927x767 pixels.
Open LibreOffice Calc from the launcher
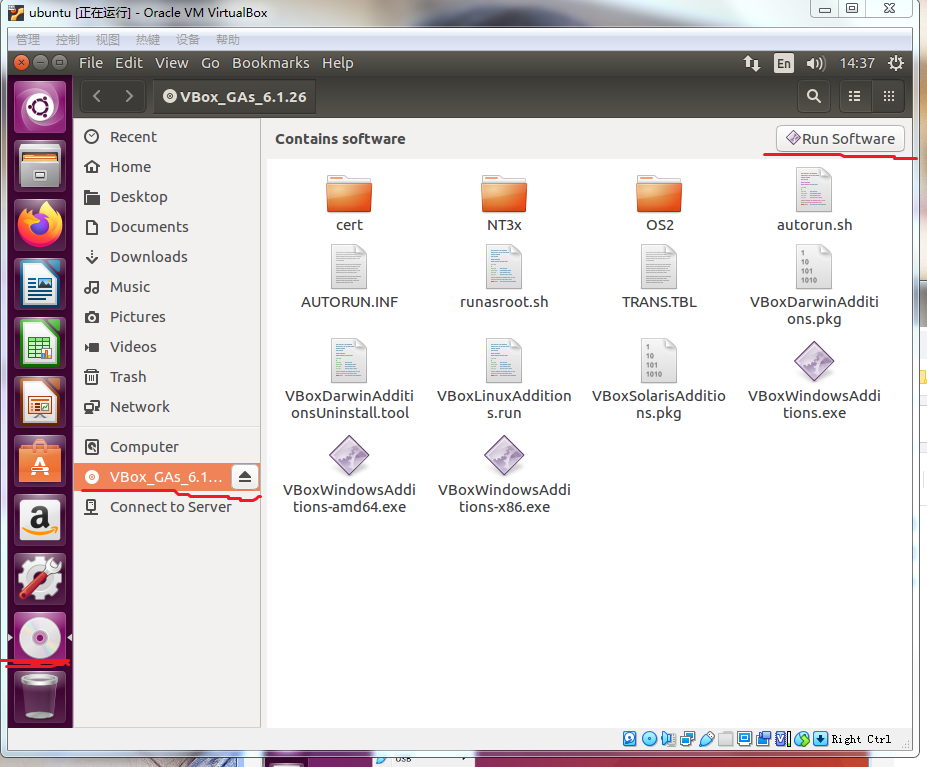[40, 344]
